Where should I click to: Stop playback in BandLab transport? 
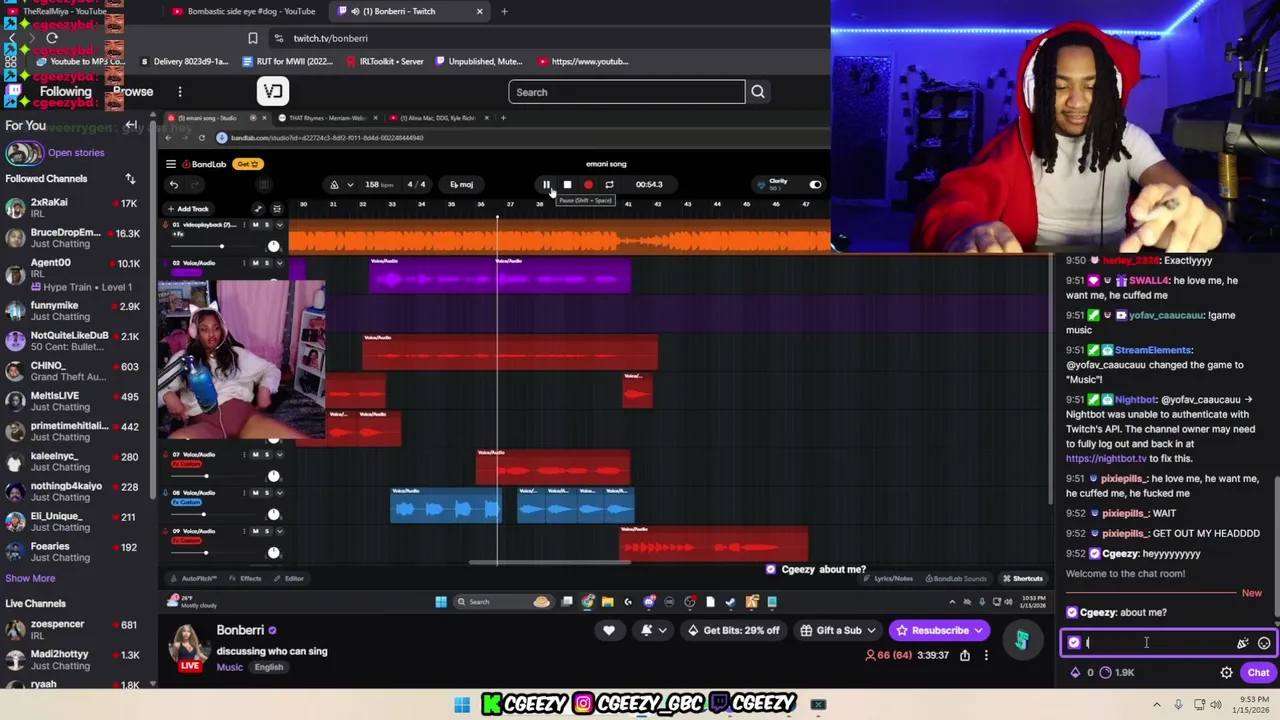567,184
